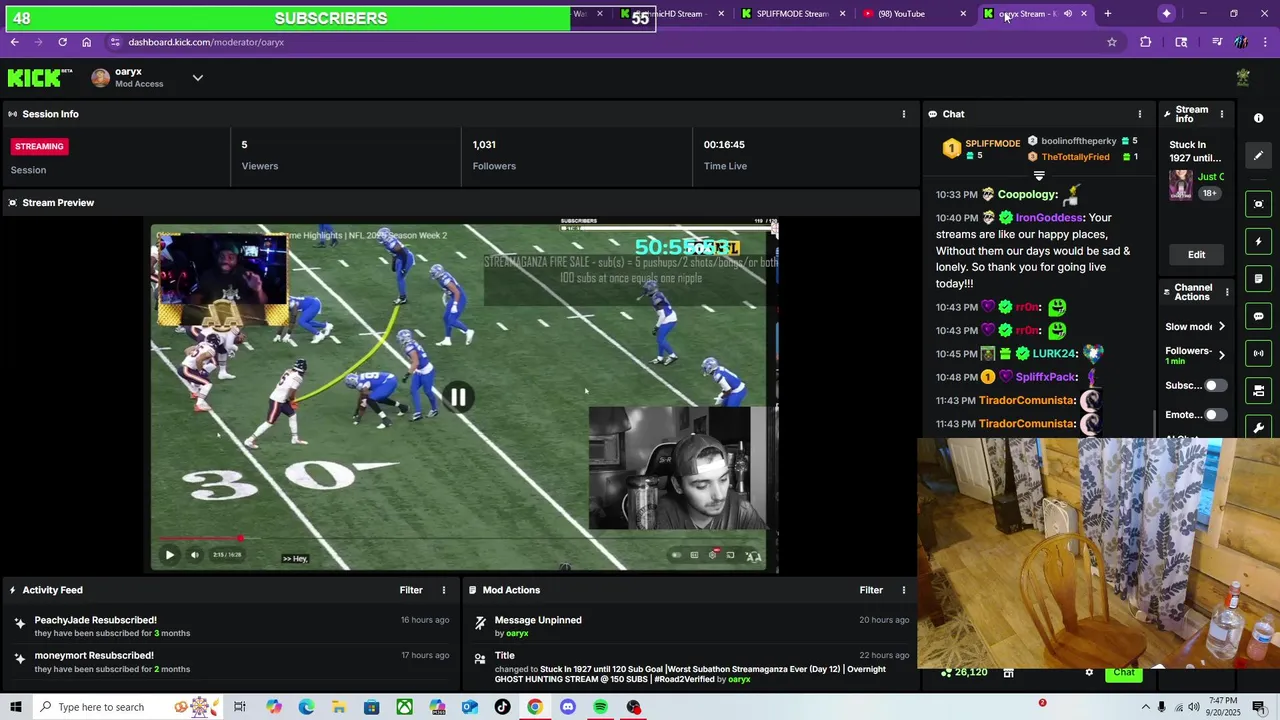Open Windows Start menu
Image resolution: width=1280 pixels, height=720 pixels.
(15, 707)
